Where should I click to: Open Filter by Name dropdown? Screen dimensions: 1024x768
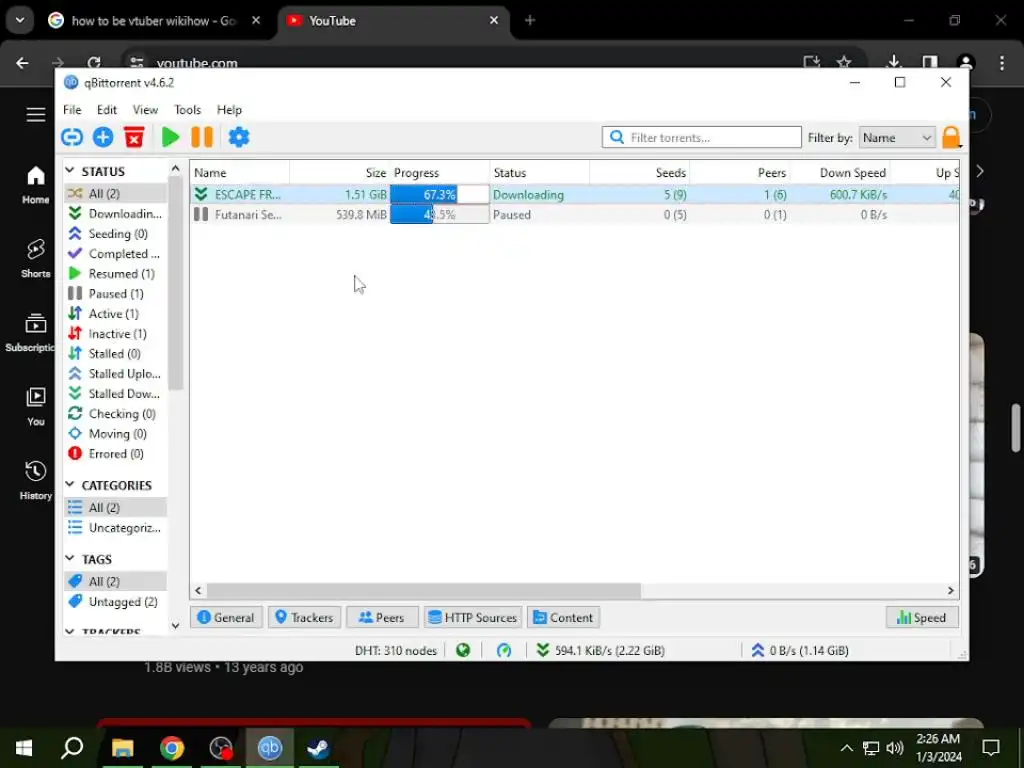[x=897, y=138]
